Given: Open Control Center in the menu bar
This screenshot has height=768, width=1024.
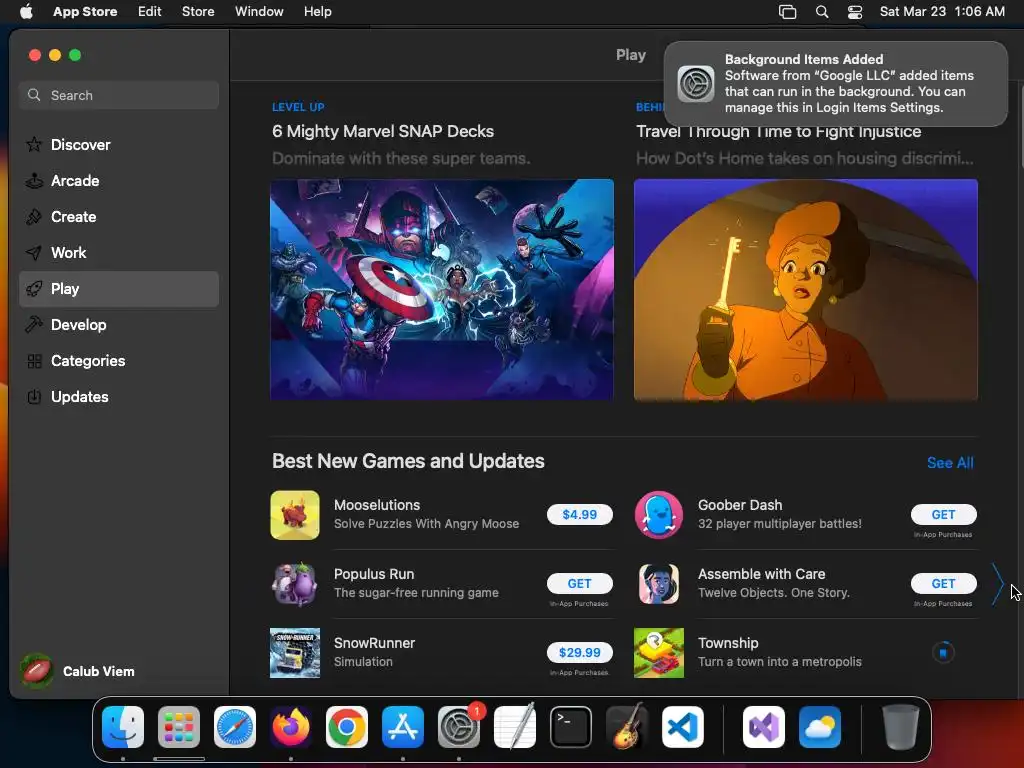Looking at the screenshot, I should pos(855,12).
